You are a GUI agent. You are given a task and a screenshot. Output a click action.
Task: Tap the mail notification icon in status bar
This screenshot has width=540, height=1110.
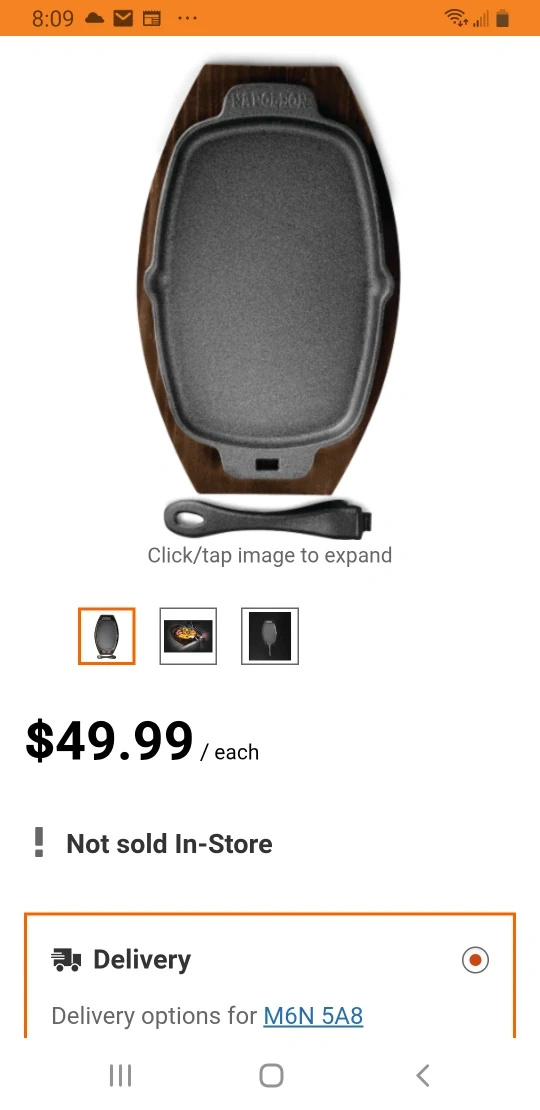coord(123,18)
